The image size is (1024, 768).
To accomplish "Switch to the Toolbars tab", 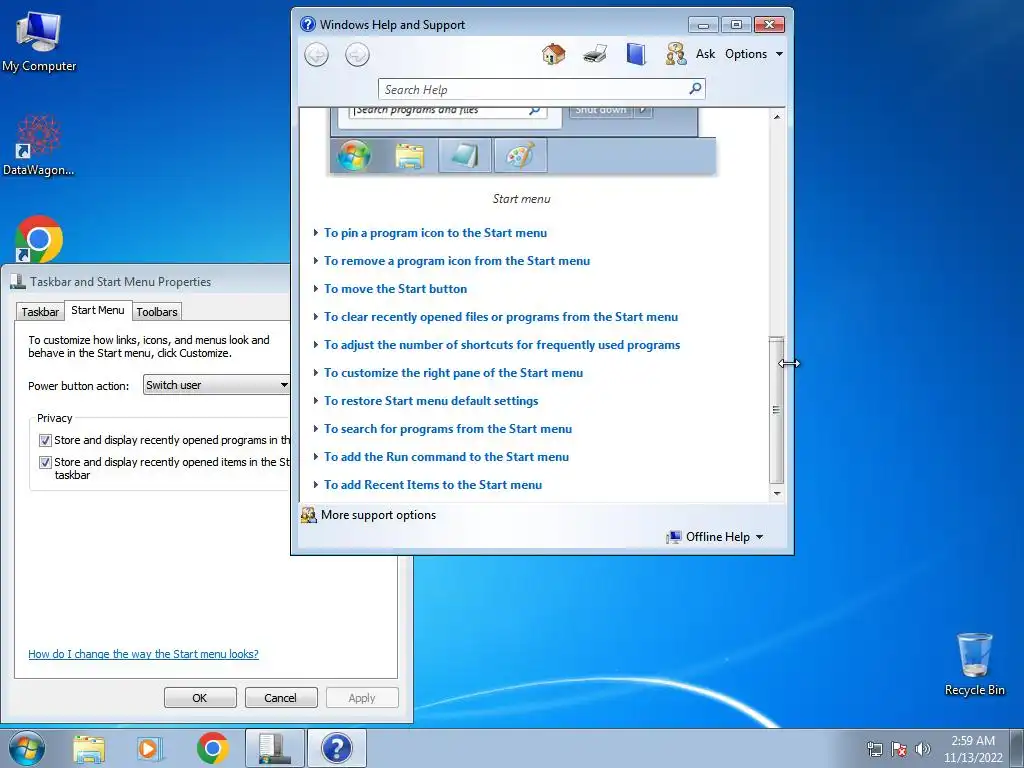I will (x=157, y=312).
